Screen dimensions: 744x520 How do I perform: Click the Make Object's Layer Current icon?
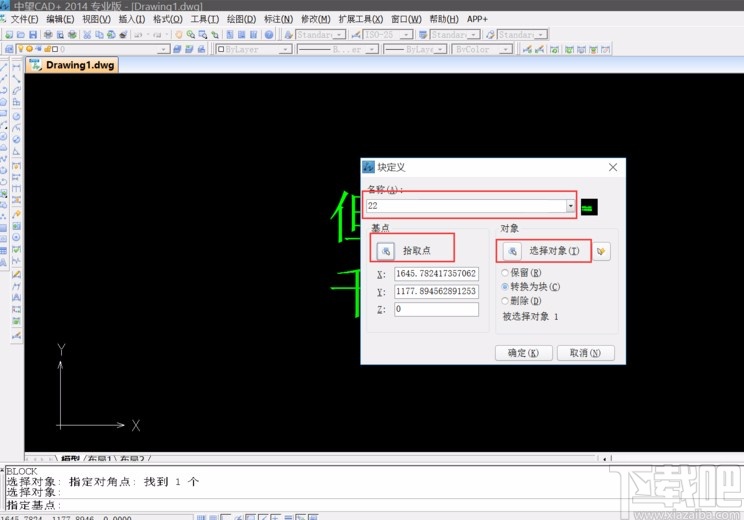[177, 49]
